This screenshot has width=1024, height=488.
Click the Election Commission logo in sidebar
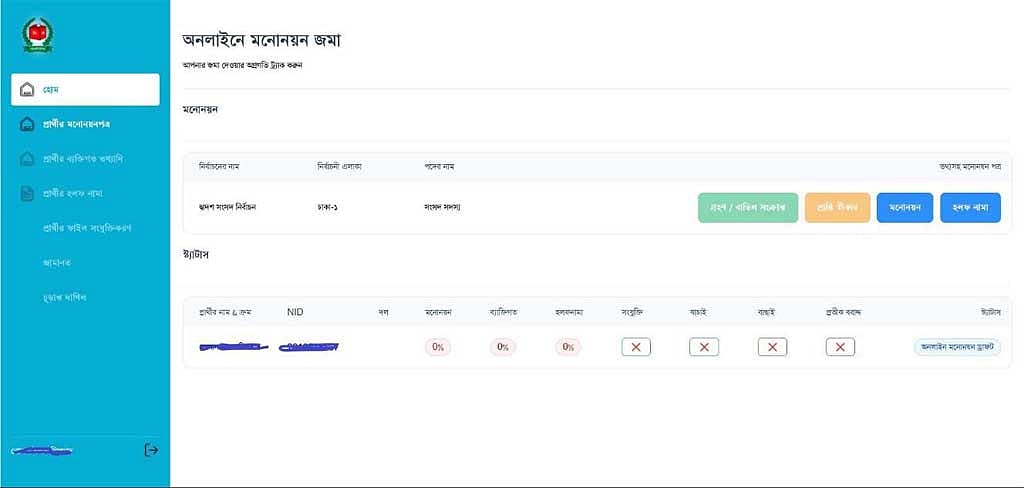click(39, 35)
